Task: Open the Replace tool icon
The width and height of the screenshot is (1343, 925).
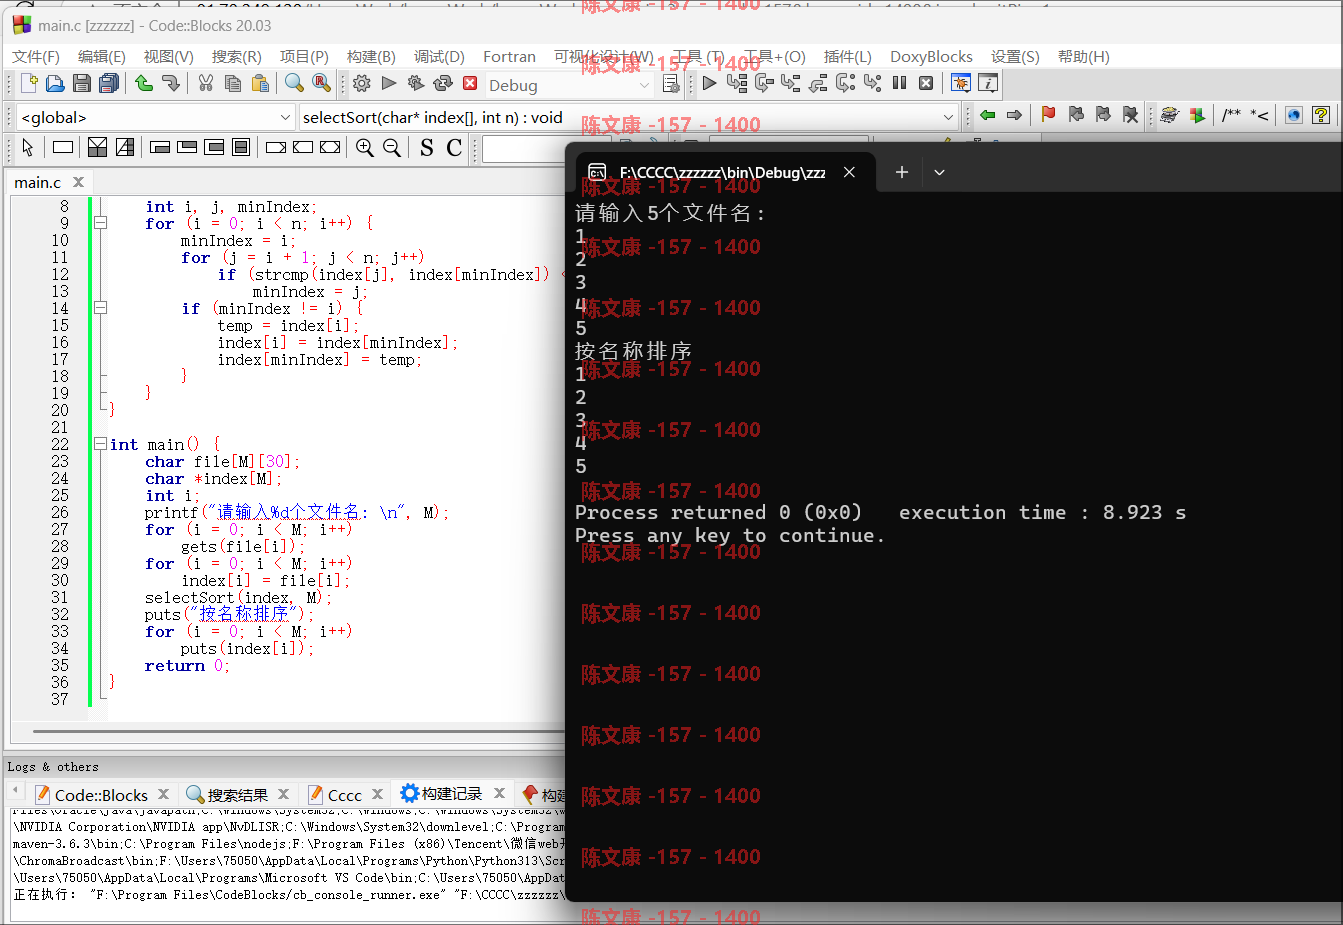Action: click(321, 83)
